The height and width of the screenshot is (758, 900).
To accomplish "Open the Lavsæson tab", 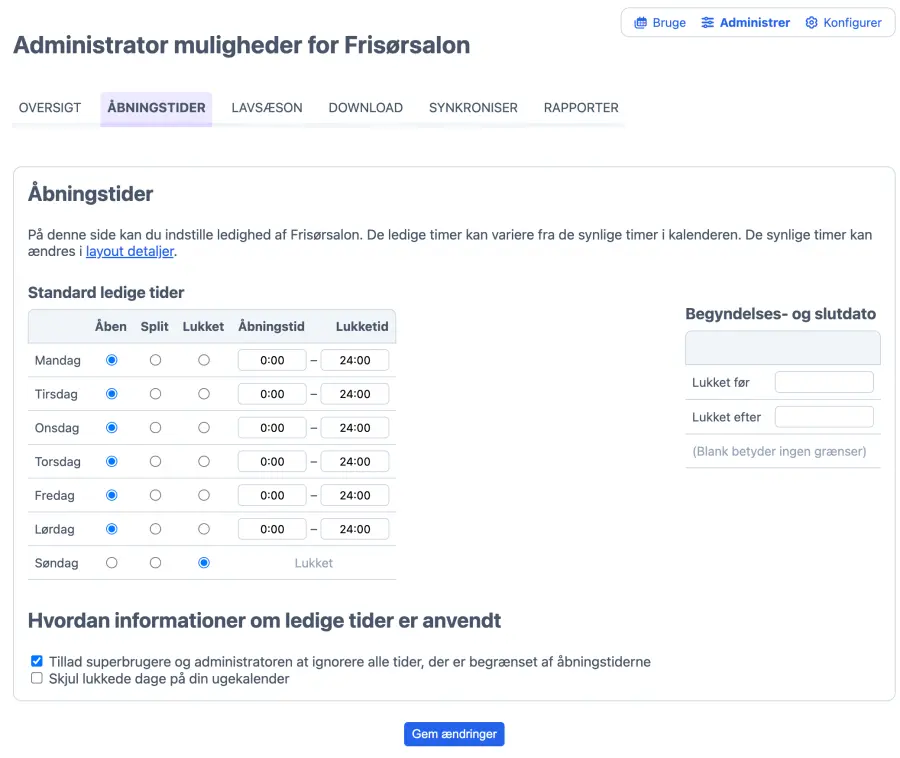I will click(x=267, y=108).
